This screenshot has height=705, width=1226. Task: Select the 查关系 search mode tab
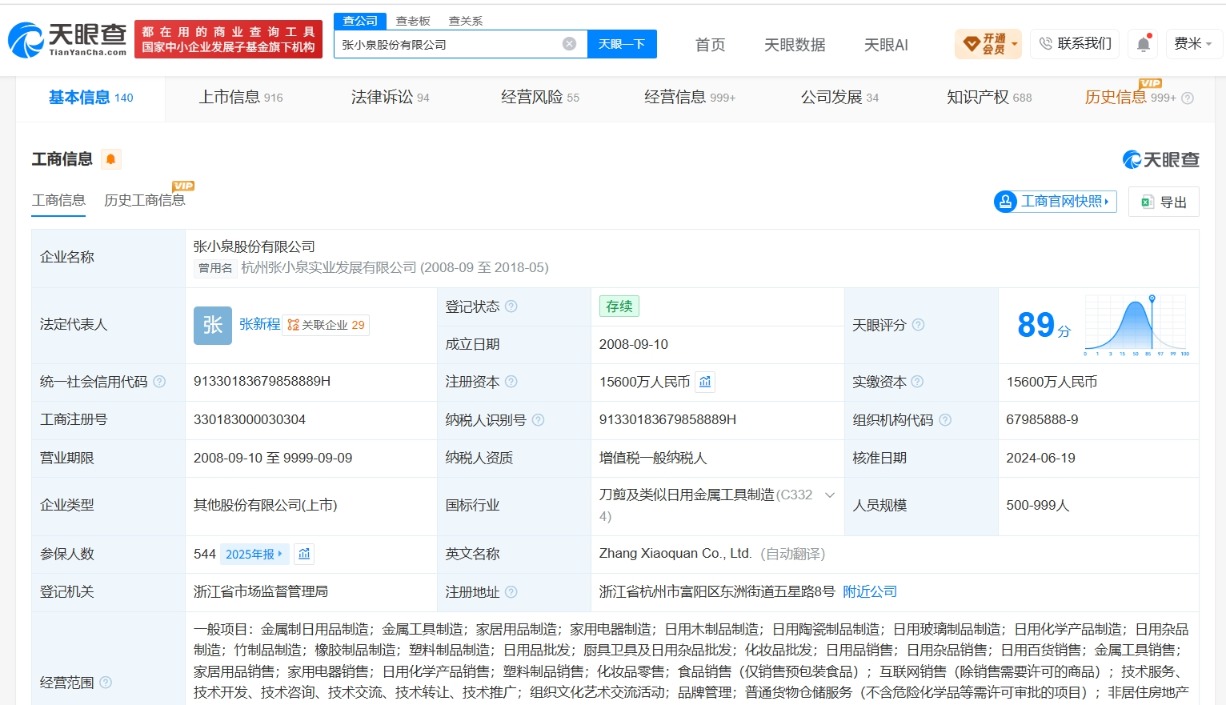465,21
